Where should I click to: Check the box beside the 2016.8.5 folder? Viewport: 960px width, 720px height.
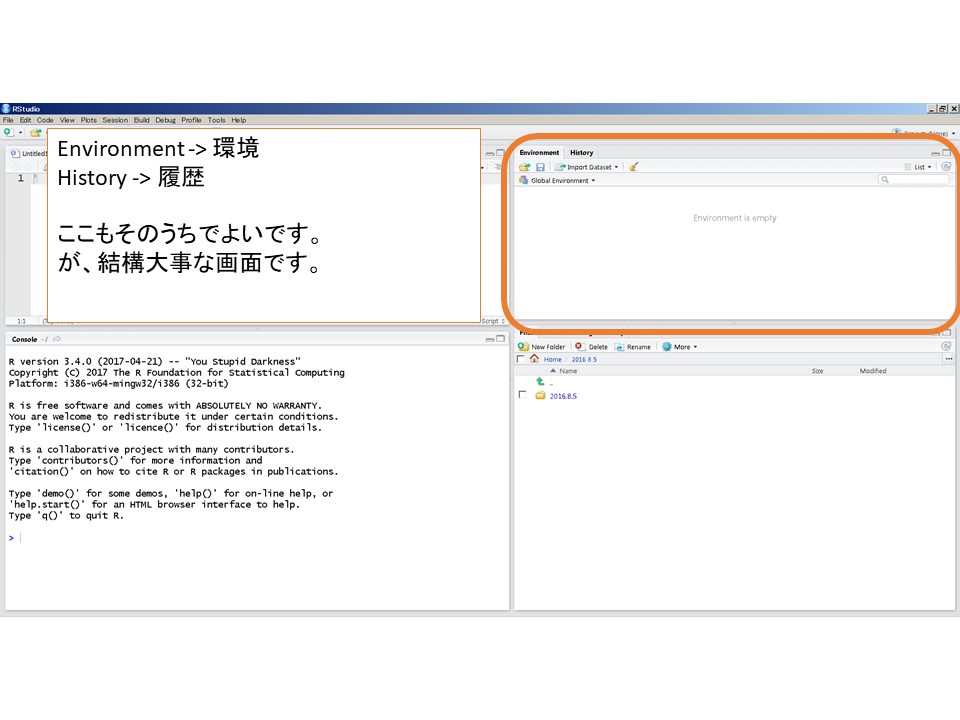(522, 395)
